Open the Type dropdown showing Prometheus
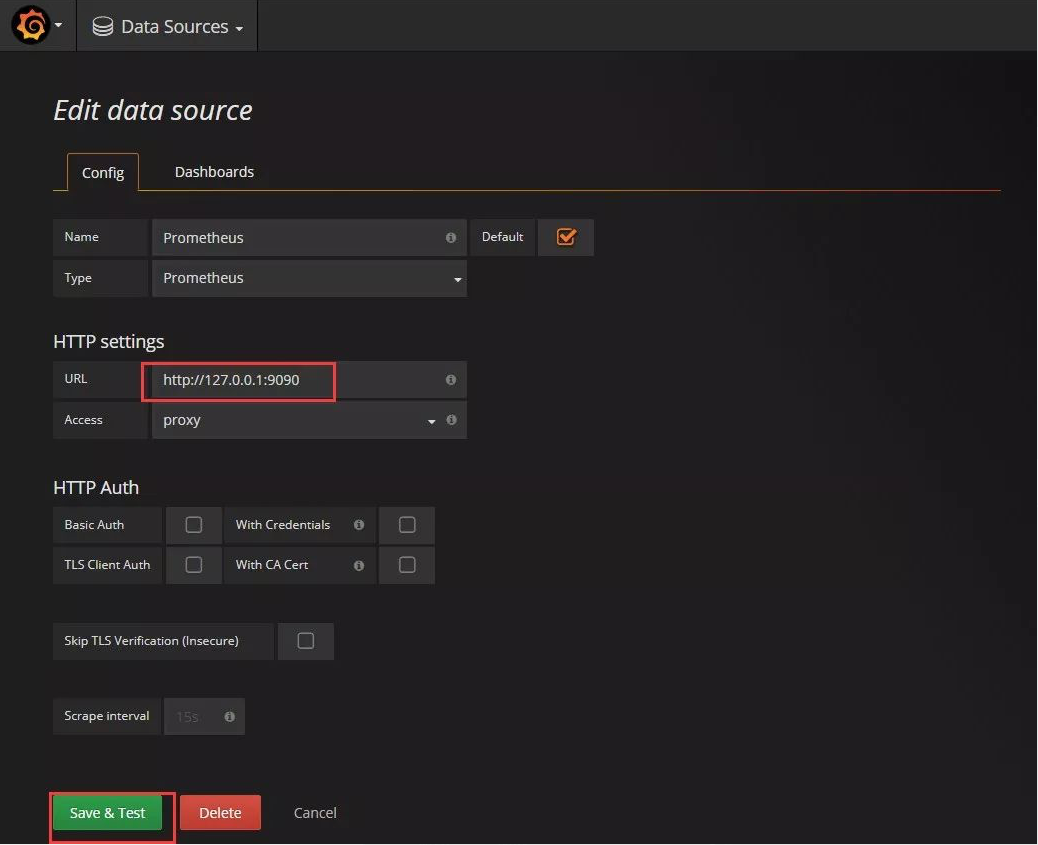 (x=309, y=278)
